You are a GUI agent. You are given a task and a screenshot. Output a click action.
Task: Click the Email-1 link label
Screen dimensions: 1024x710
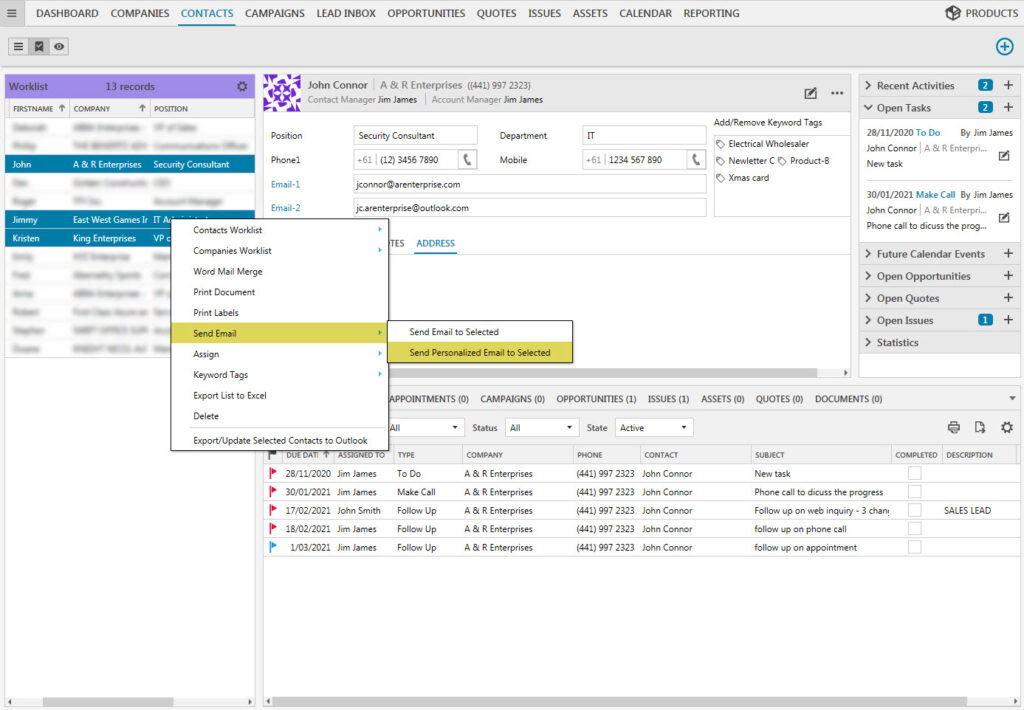point(285,184)
